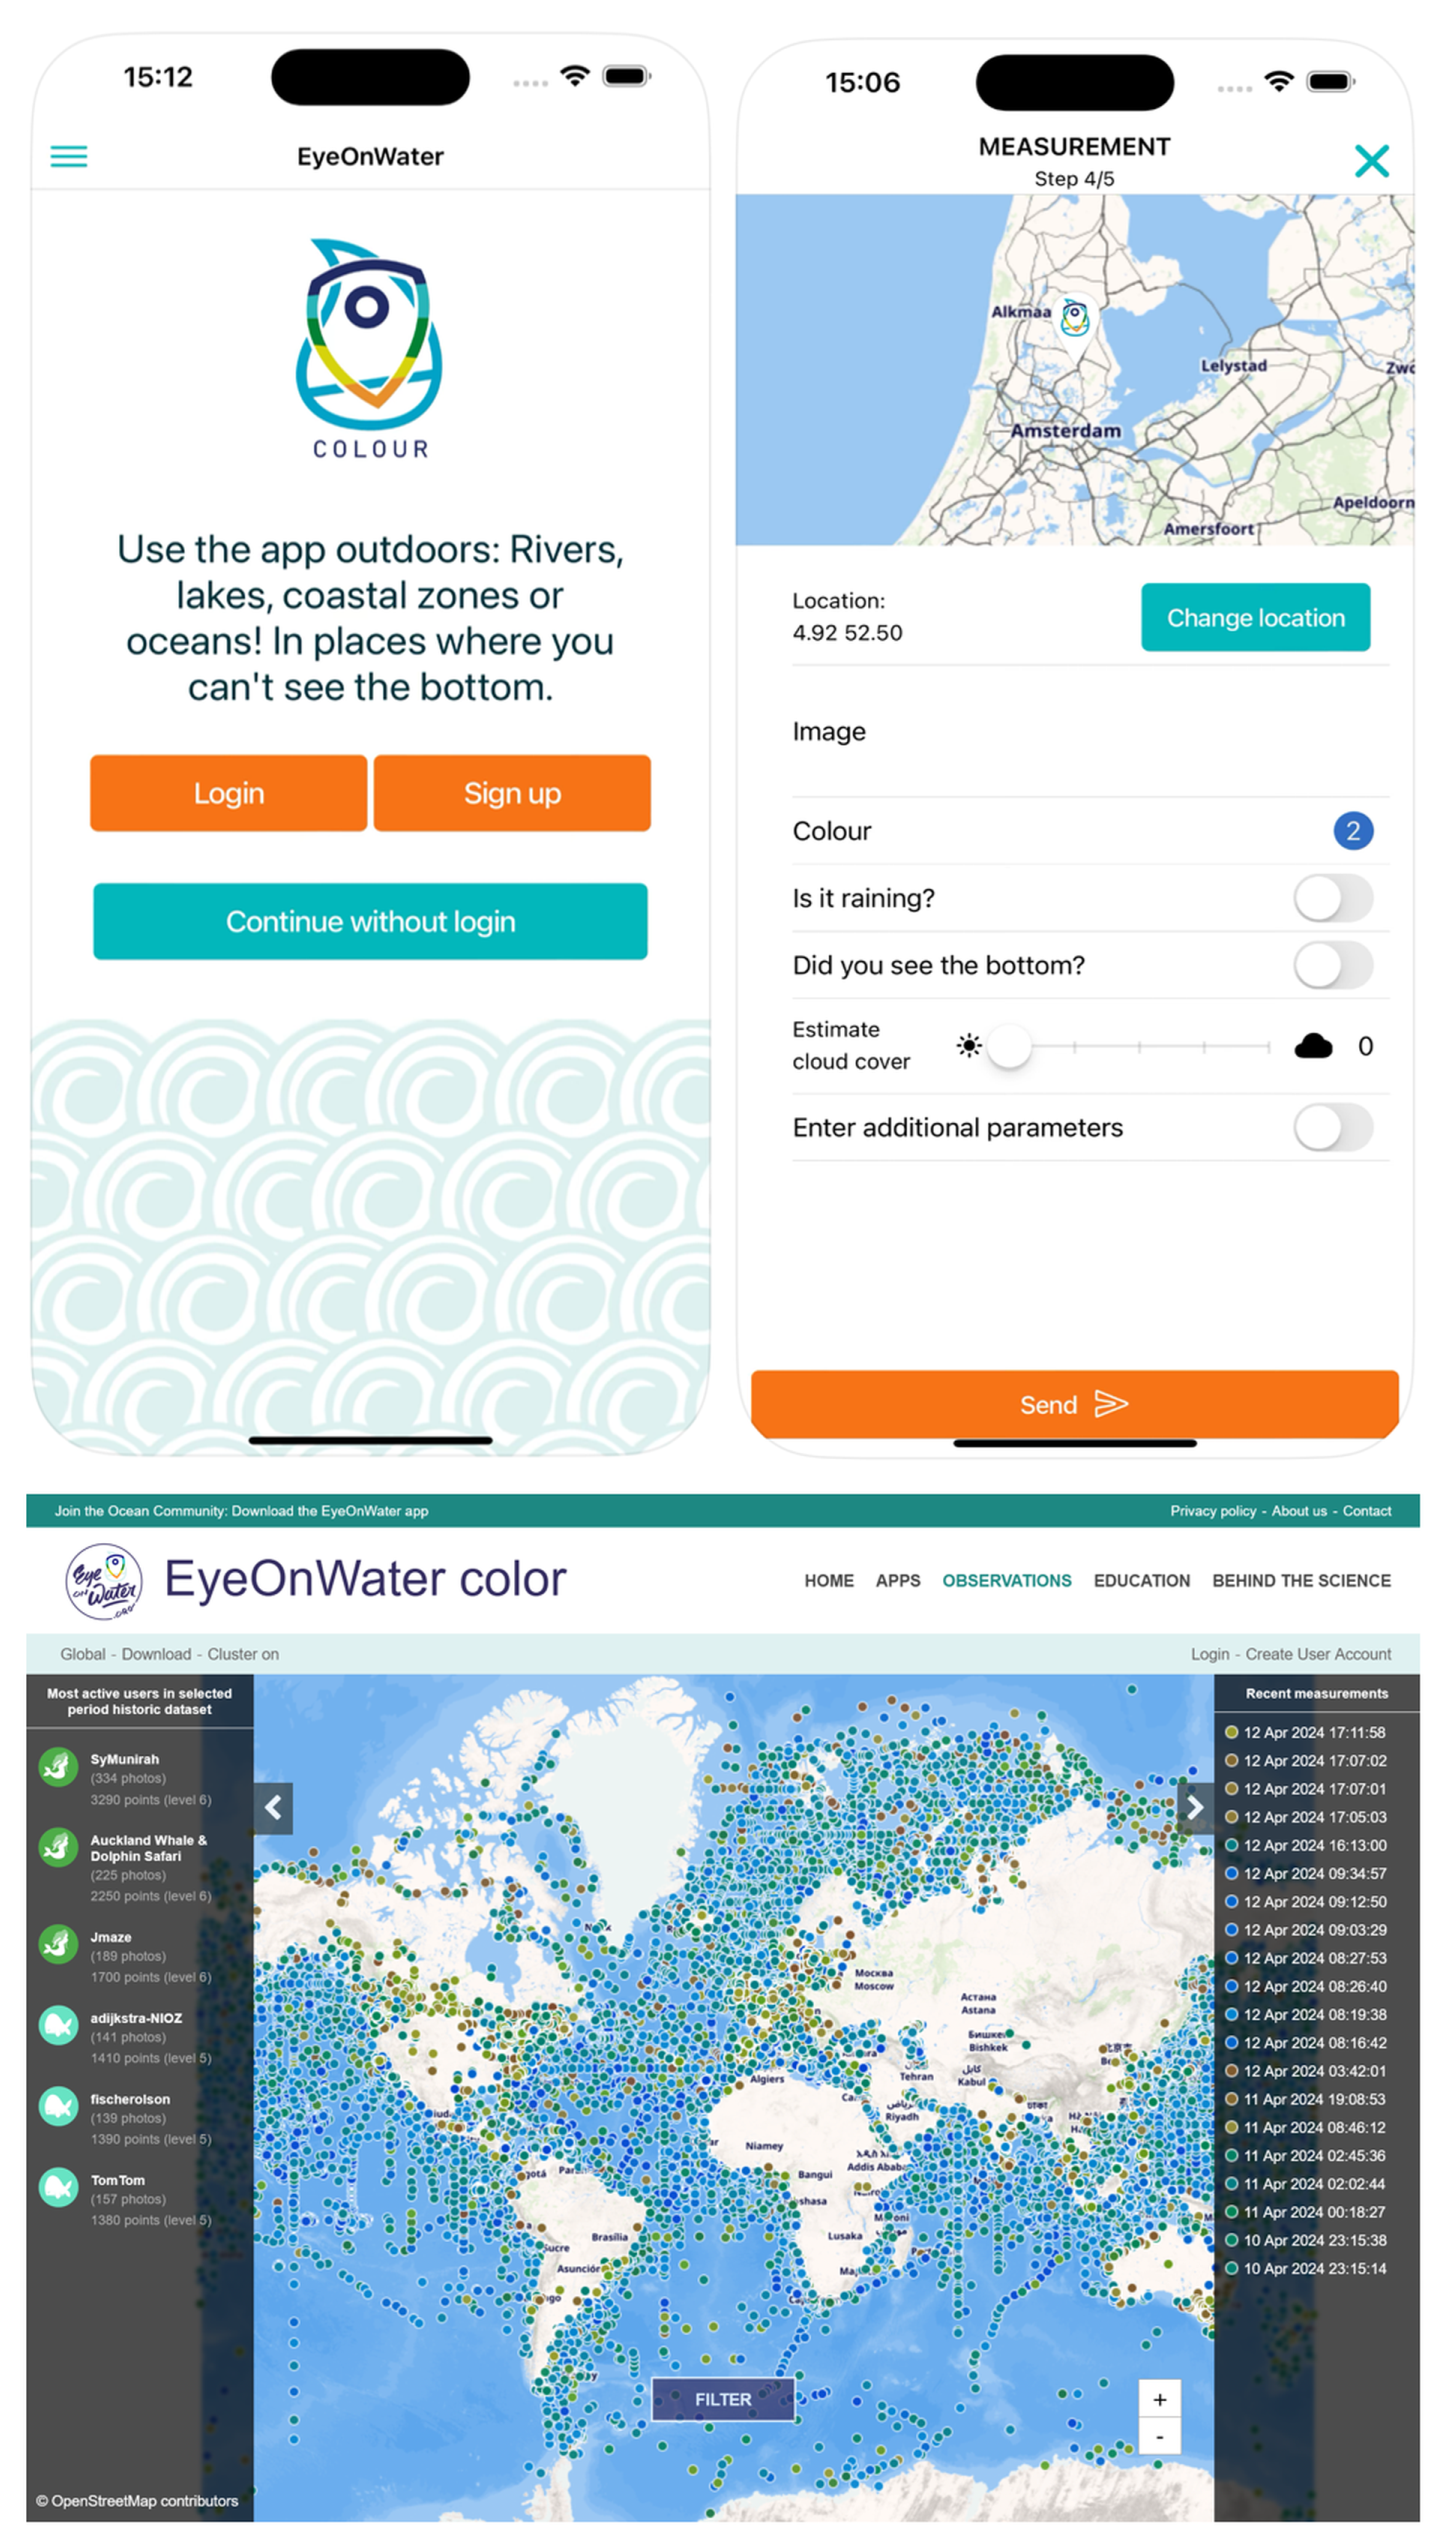Tap Continue without login button
Image resolution: width=1445 pixels, height=2547 pixels.
(x=370, y=920)
